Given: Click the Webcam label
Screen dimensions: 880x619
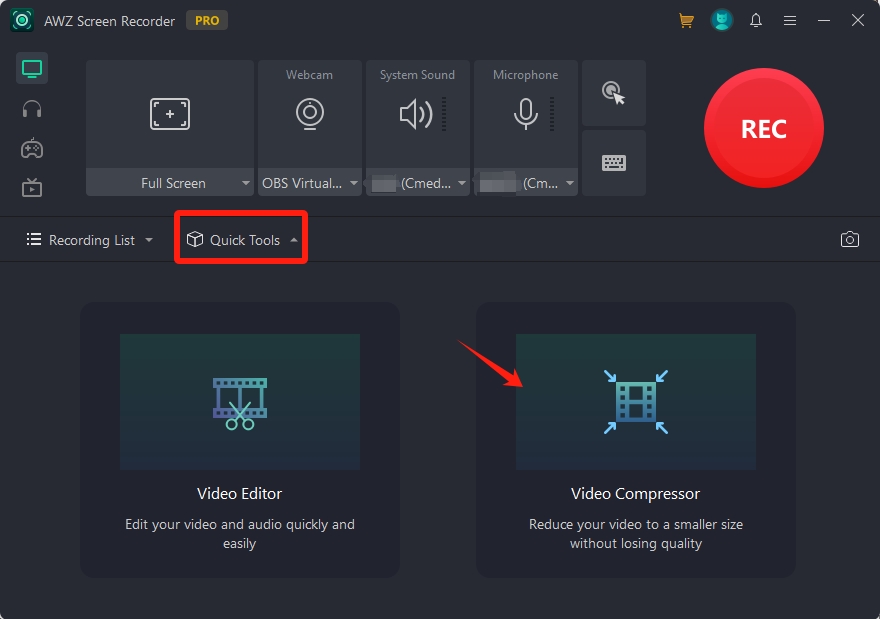Looking at the screenshot, I should click(309, 75).
